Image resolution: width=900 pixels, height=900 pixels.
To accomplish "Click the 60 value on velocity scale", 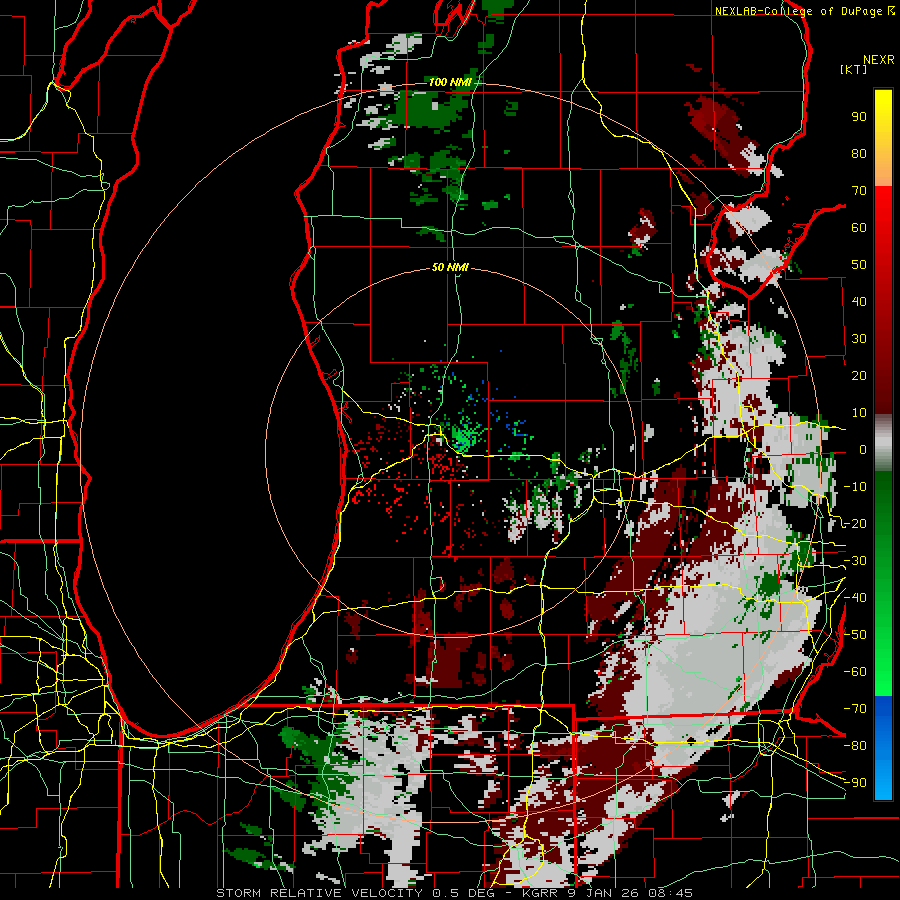I will [x=859, y=227].
